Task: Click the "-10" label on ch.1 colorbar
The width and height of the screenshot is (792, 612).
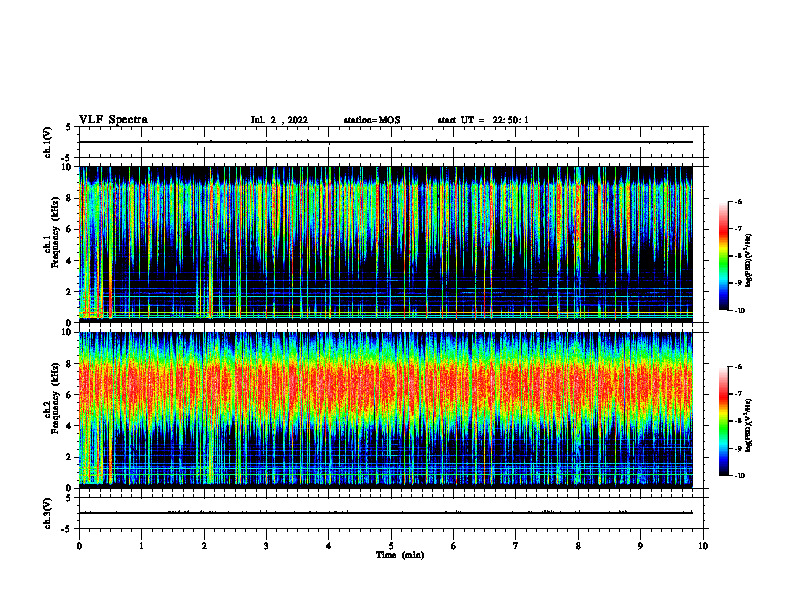Action: [739, 311]
